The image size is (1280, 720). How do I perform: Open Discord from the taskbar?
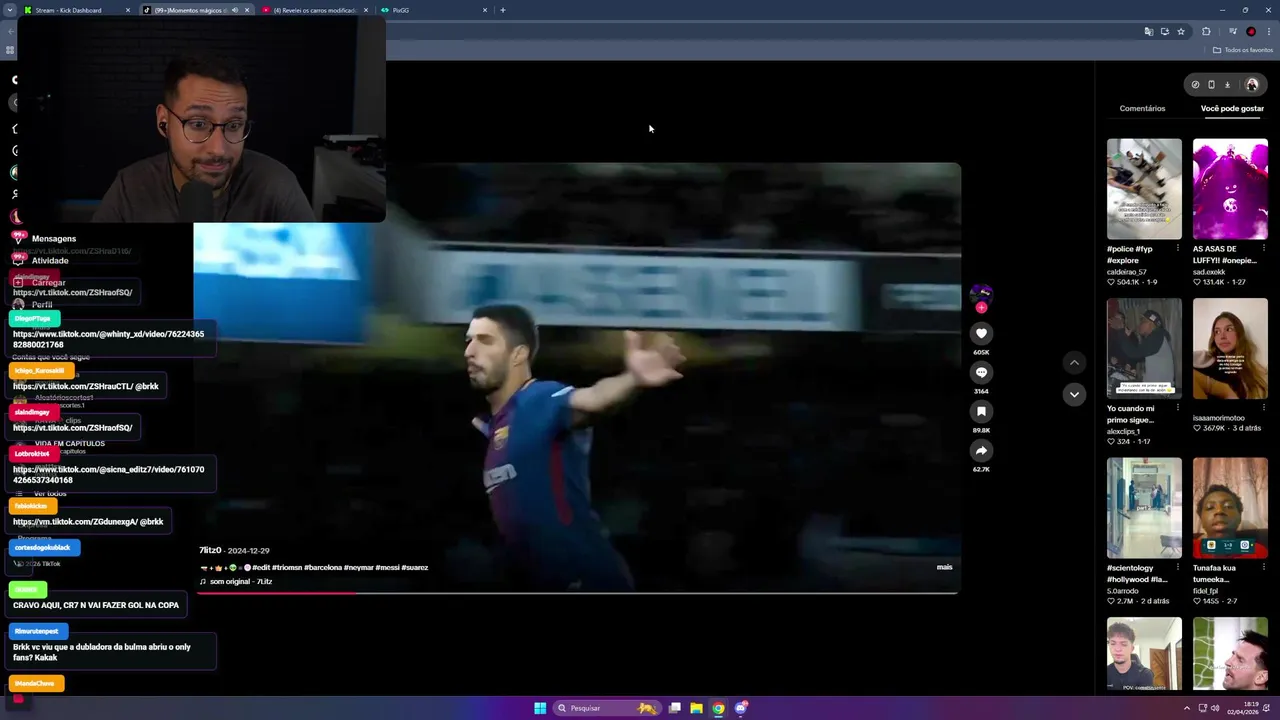coord(741,708)
